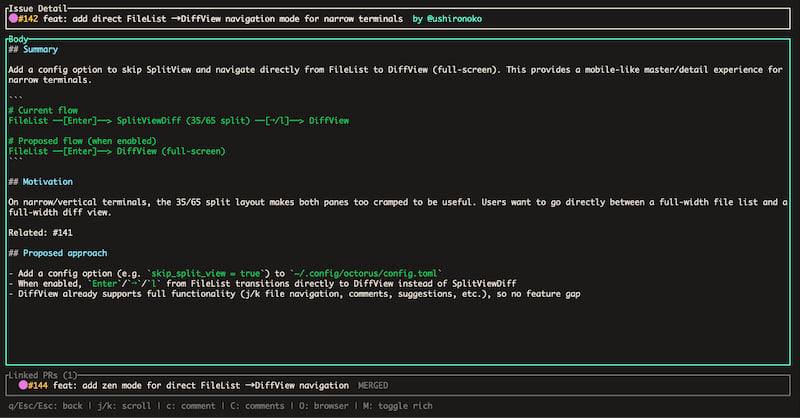Click the 'O: browser' hint
Viewport: 800px width, 418px height.
tap(324, 406)
